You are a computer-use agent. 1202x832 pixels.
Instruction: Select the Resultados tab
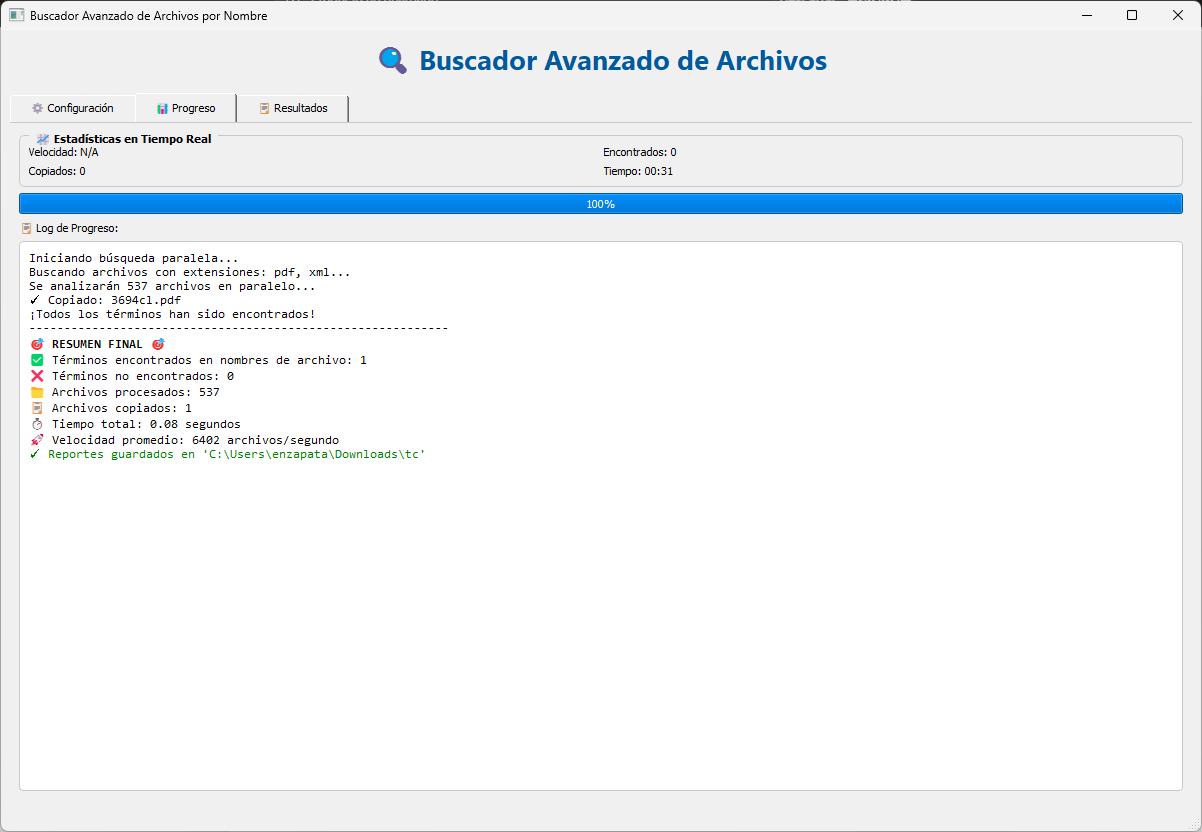(292, 108)
